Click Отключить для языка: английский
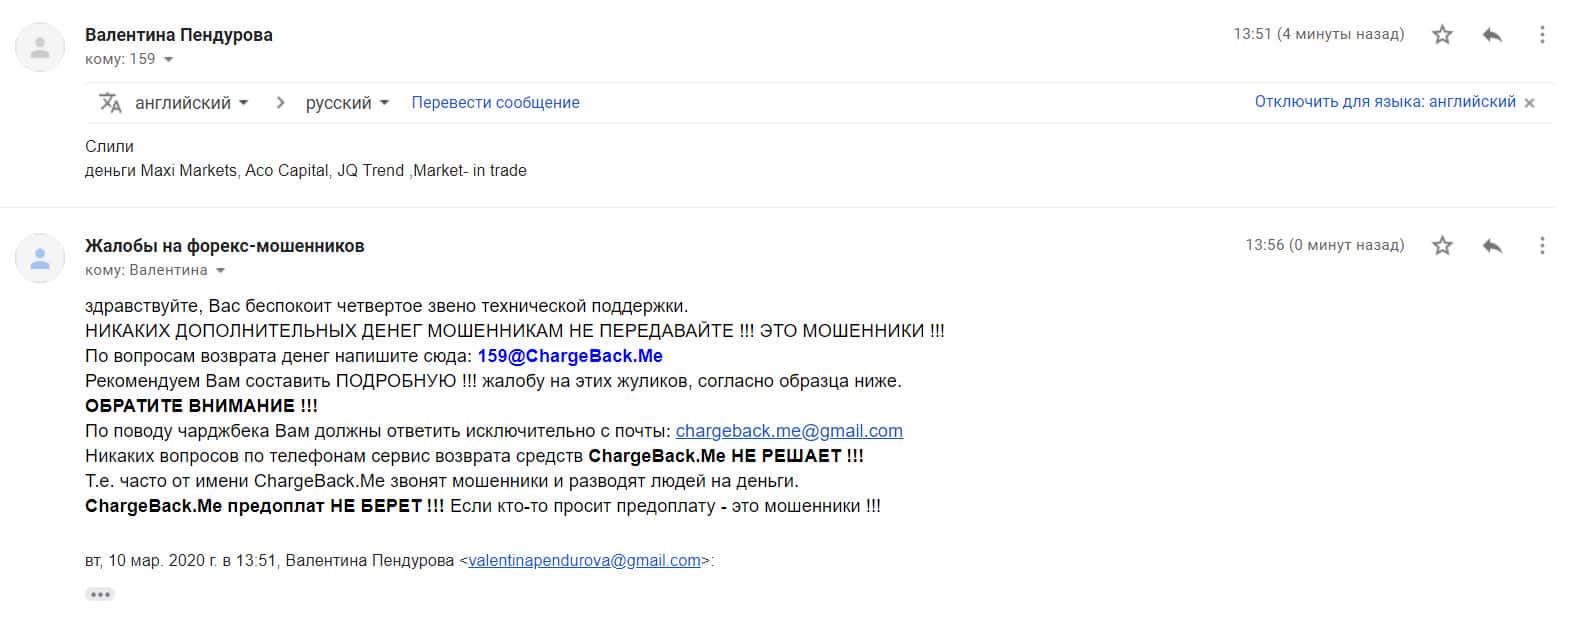The image size is (1573, 625). [1385, 102]
